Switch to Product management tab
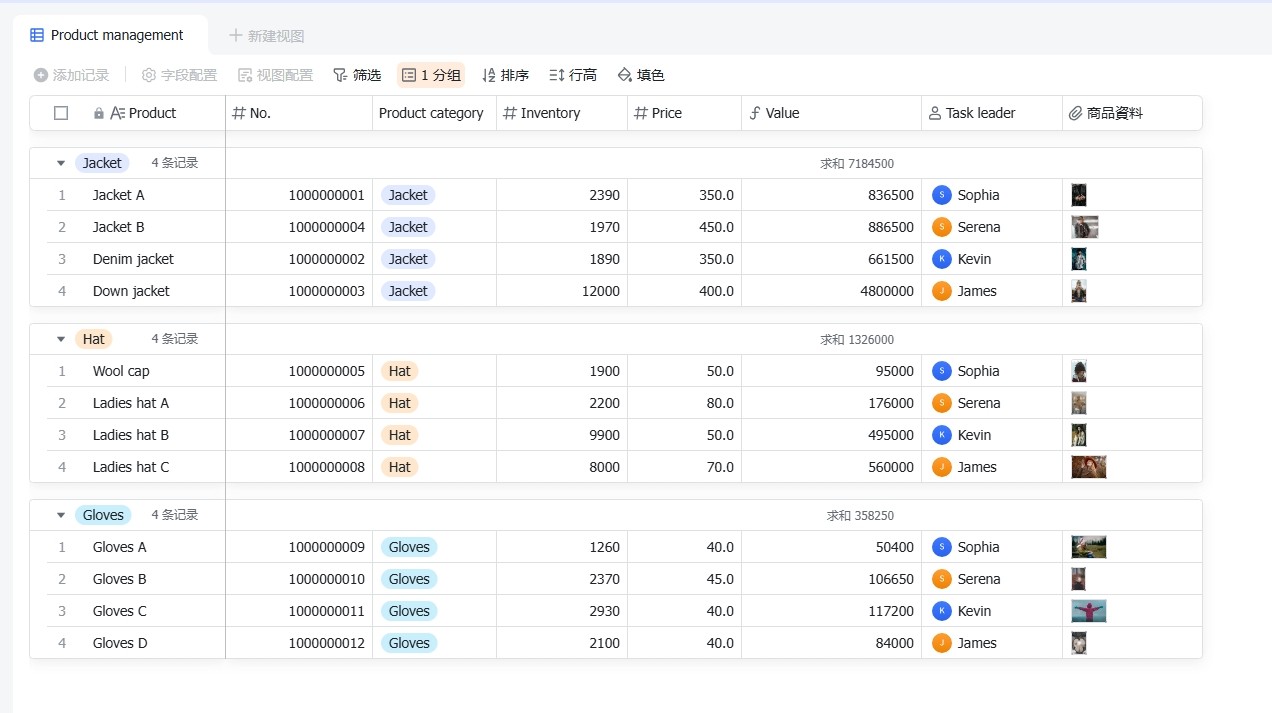 [110, 35]
